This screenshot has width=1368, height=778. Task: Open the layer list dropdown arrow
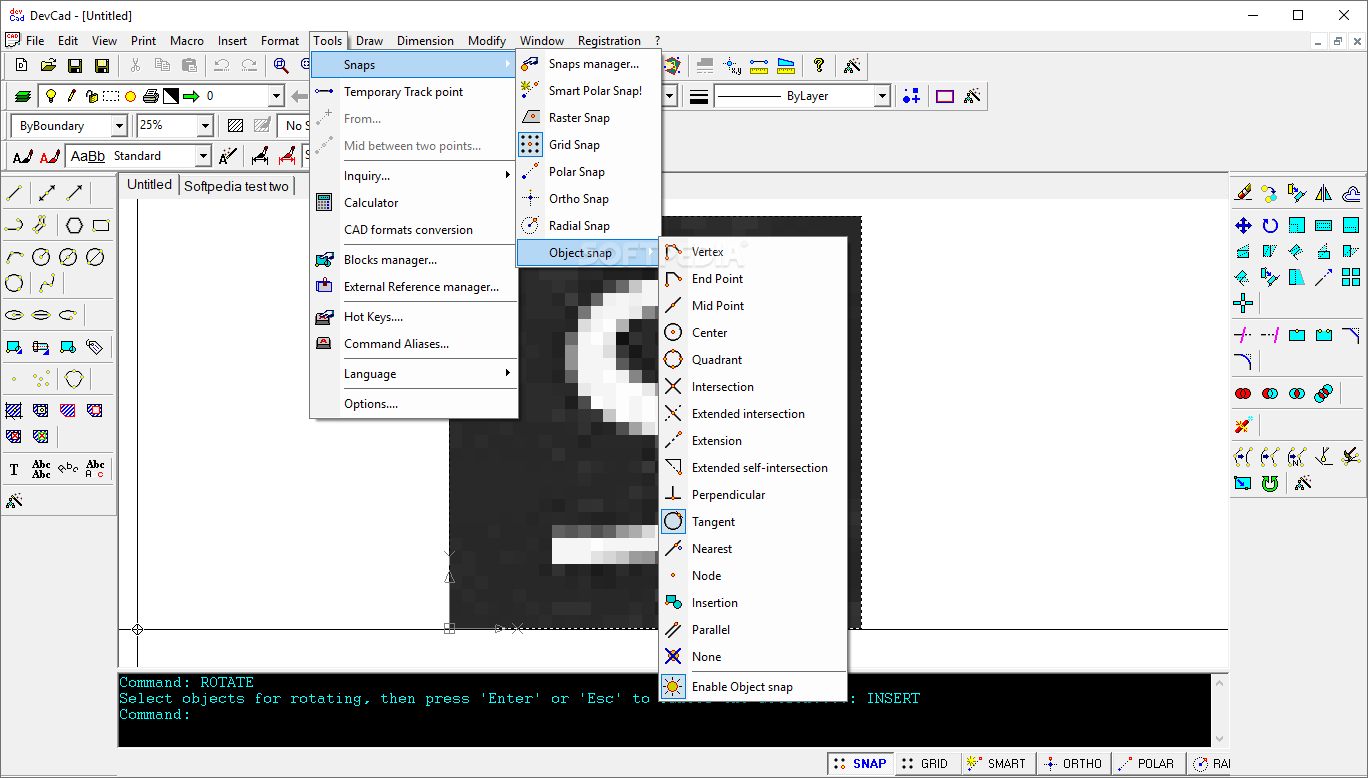[276, 96]
